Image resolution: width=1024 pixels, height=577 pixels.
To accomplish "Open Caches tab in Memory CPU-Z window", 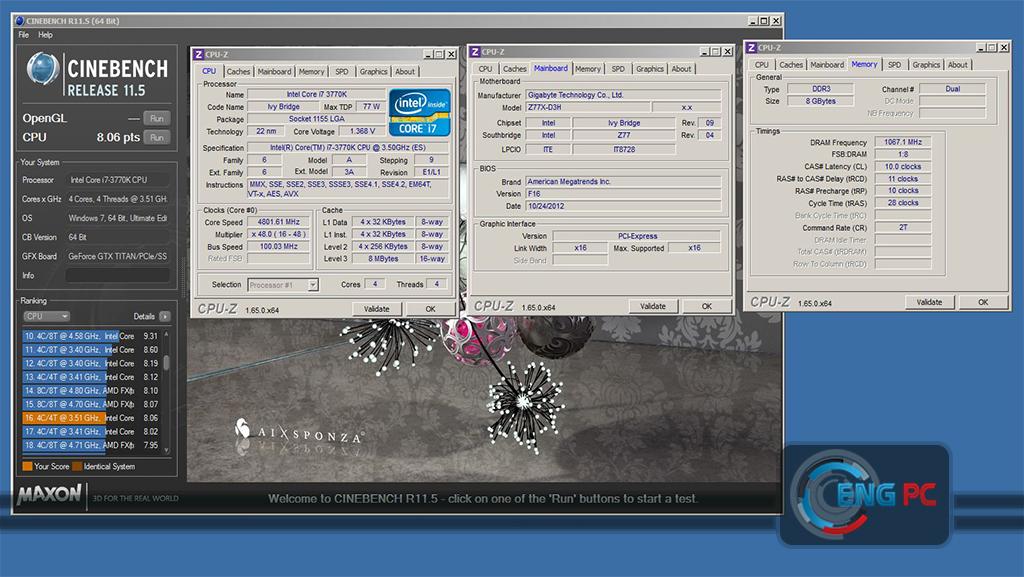I will pos(791,65).
